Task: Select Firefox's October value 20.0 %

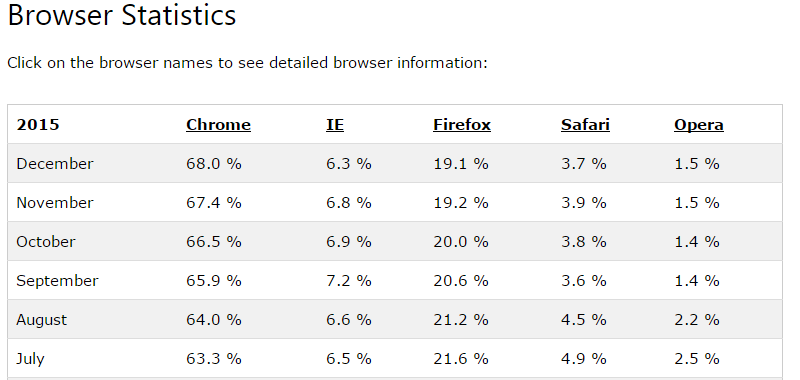Action: 461,242
